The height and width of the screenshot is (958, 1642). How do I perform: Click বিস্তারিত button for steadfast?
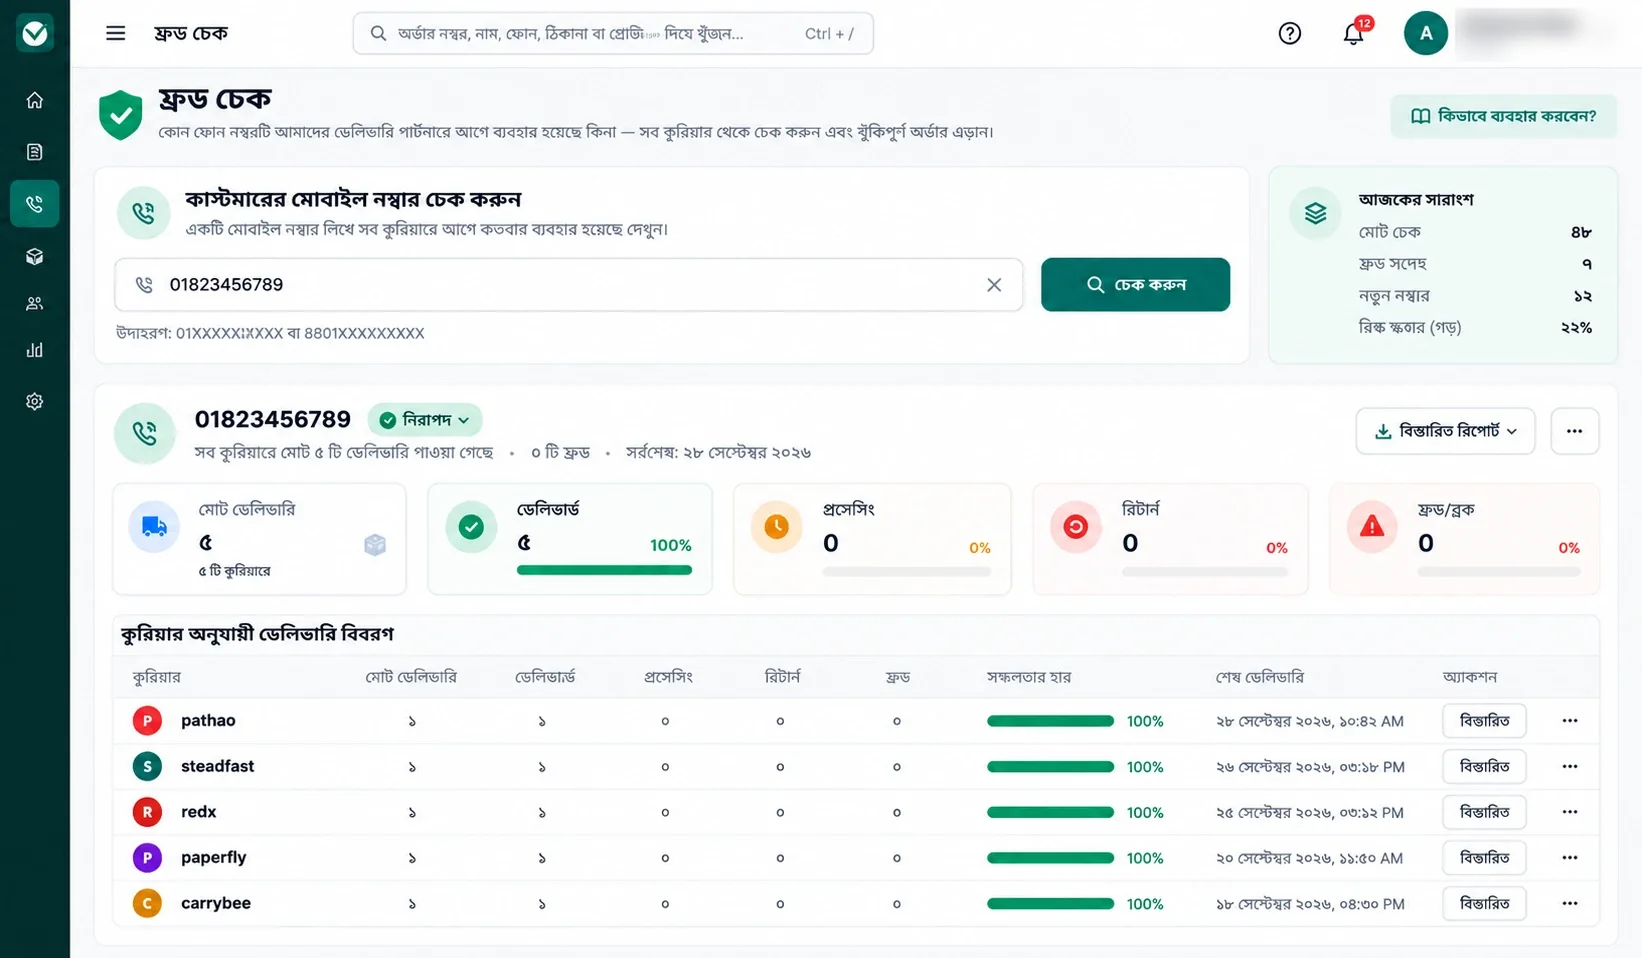(x=1484, y=767)
